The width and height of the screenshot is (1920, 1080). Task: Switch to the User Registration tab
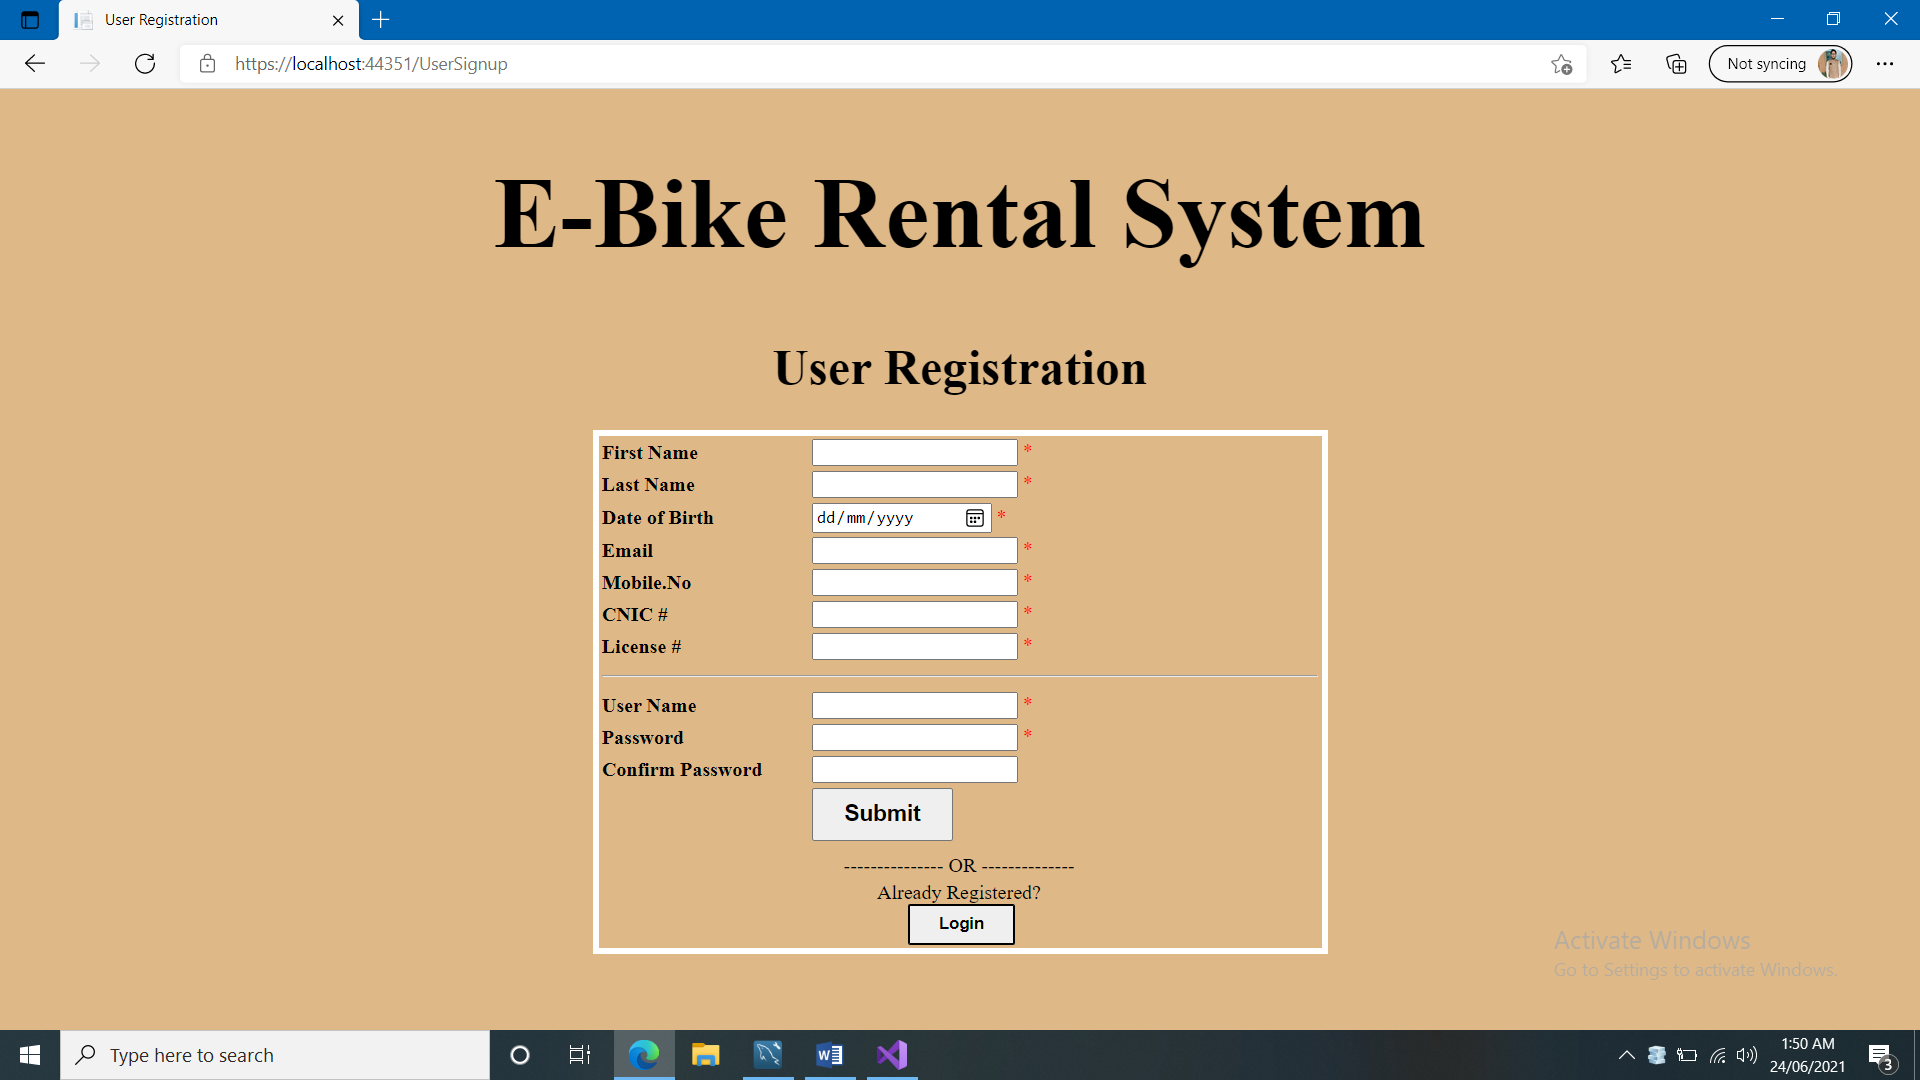pyautogui.click(x=160, y=19)
